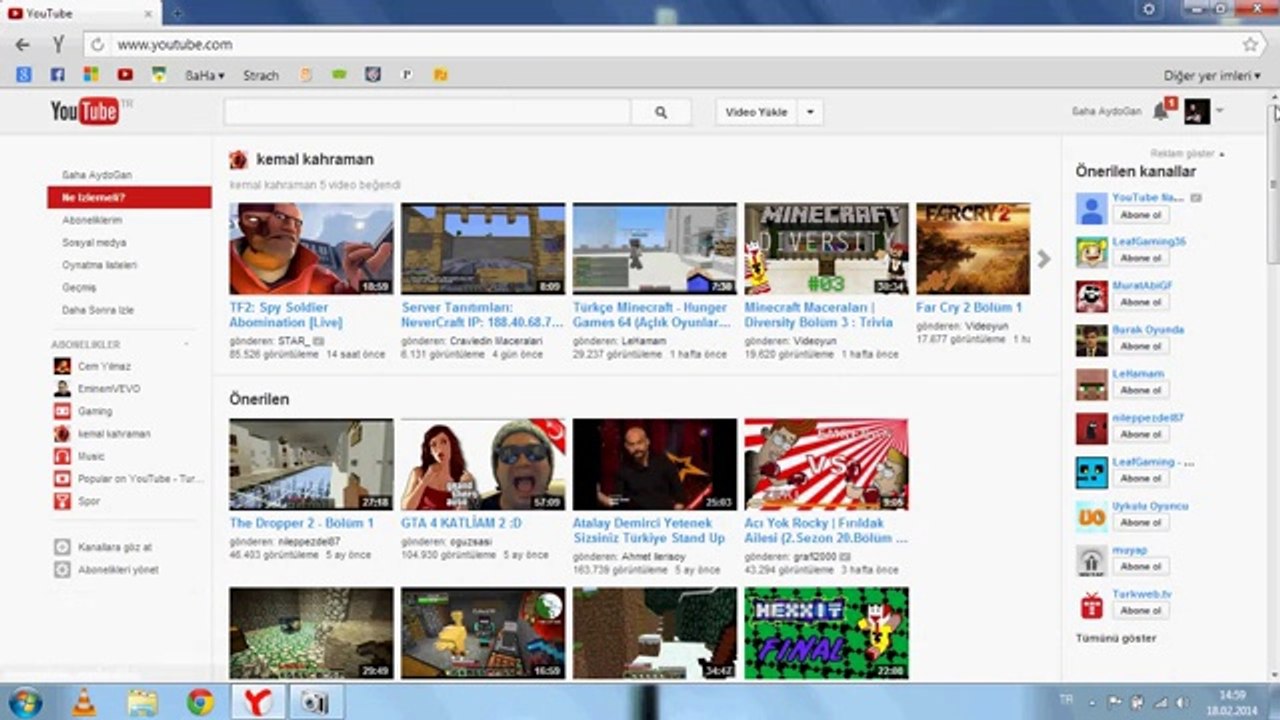
Task: Open Kanallara göz at link
Action: coord(115,547)
